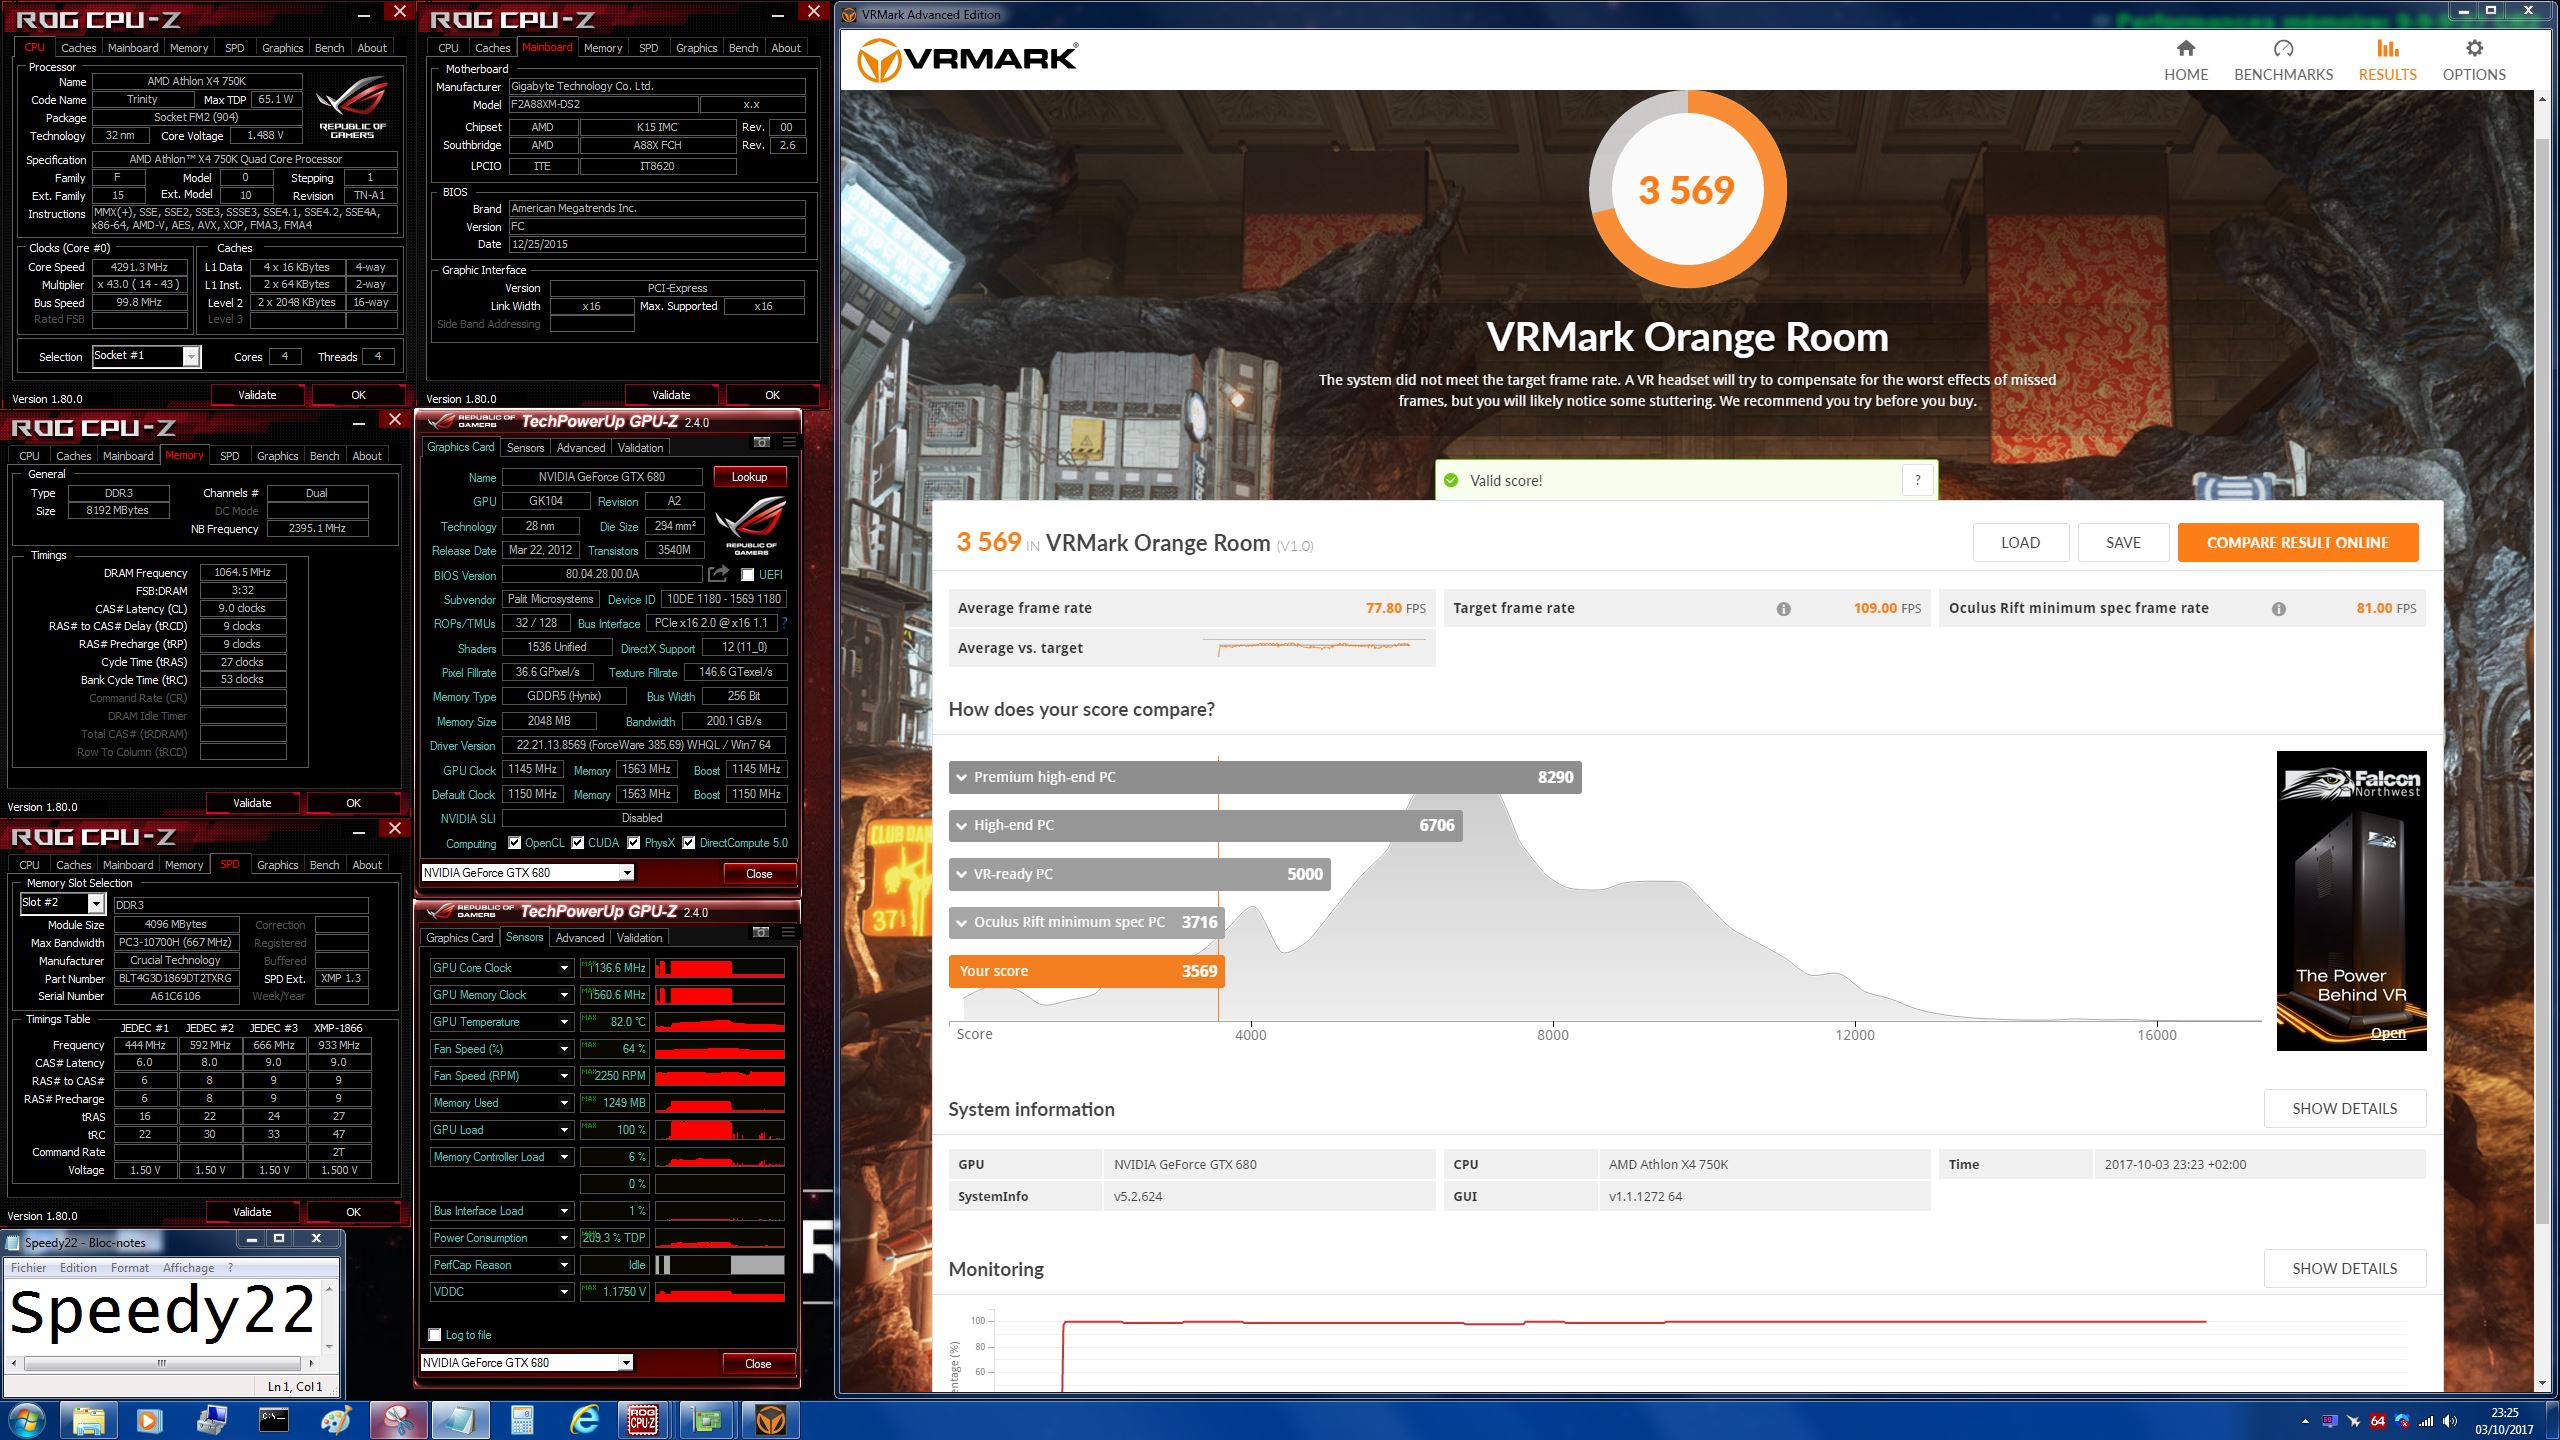Open Command Prompt from the taskbar
The width and height of the screenshot is (2560, 1440).
273,1420
